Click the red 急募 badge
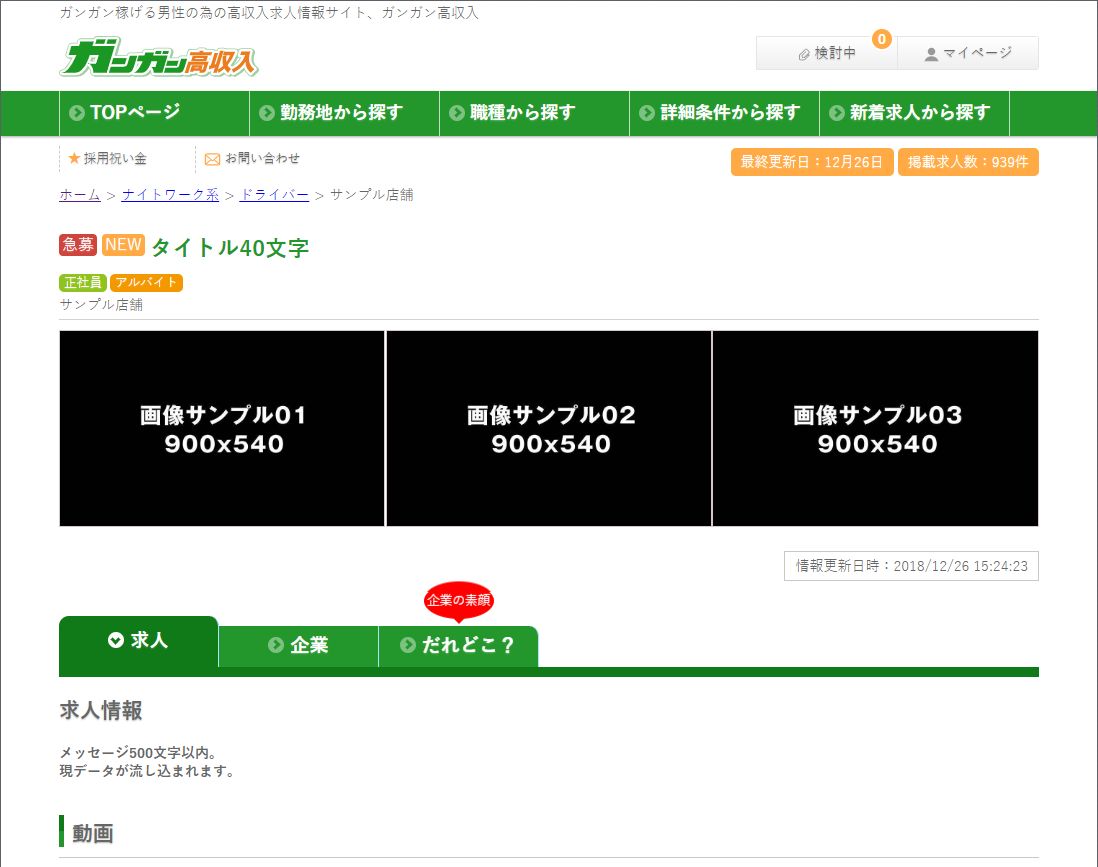Image resolution: width=1098 pixels, height=867 pixels. 78,244
